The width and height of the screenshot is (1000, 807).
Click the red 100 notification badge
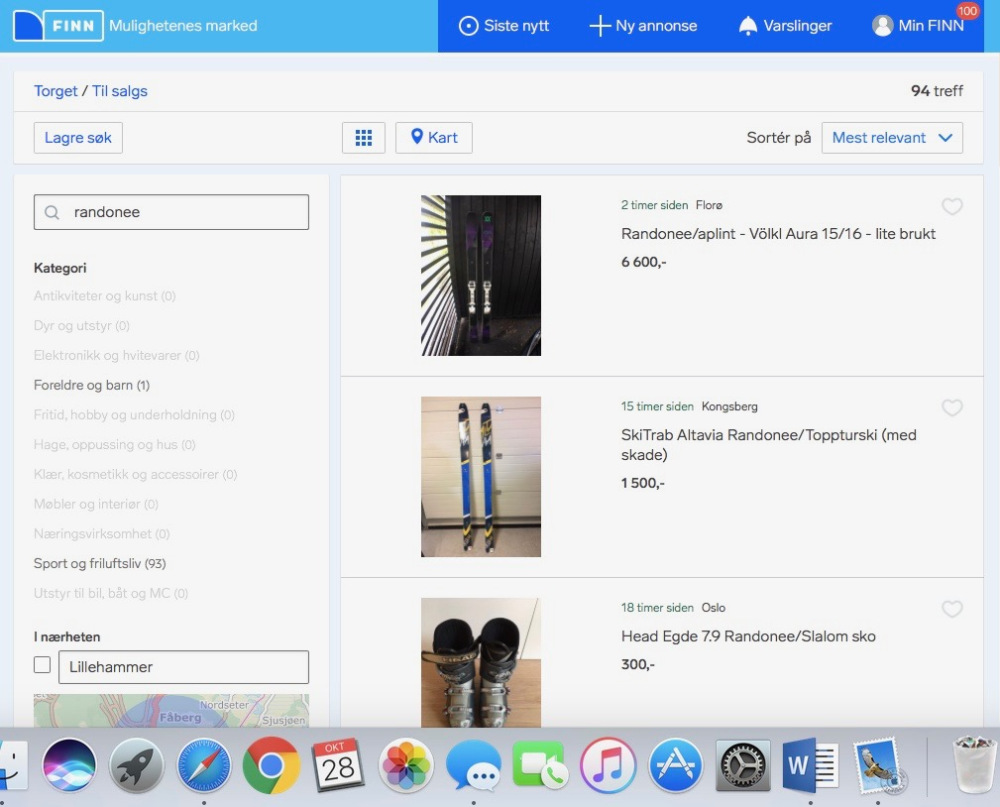967,11
